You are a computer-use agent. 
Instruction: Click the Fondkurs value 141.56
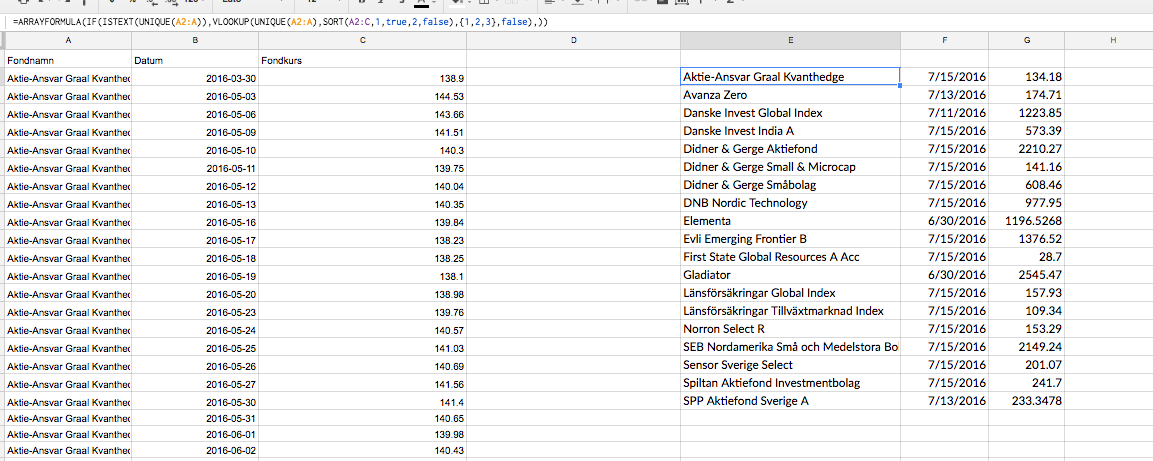363,384
